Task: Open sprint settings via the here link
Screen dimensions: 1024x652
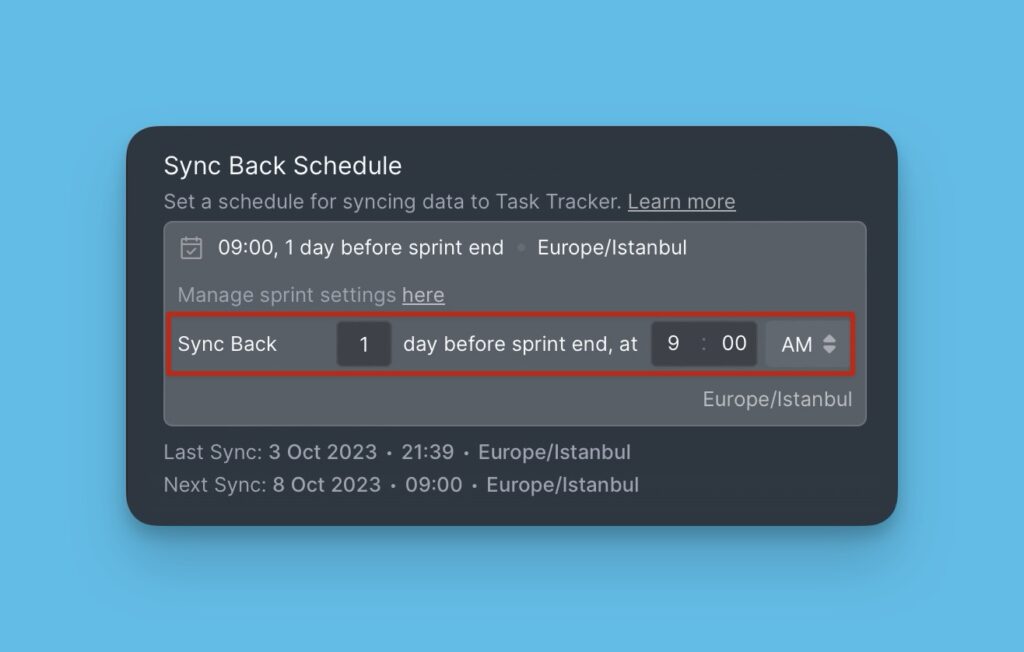Action: (x=423, y=295)
